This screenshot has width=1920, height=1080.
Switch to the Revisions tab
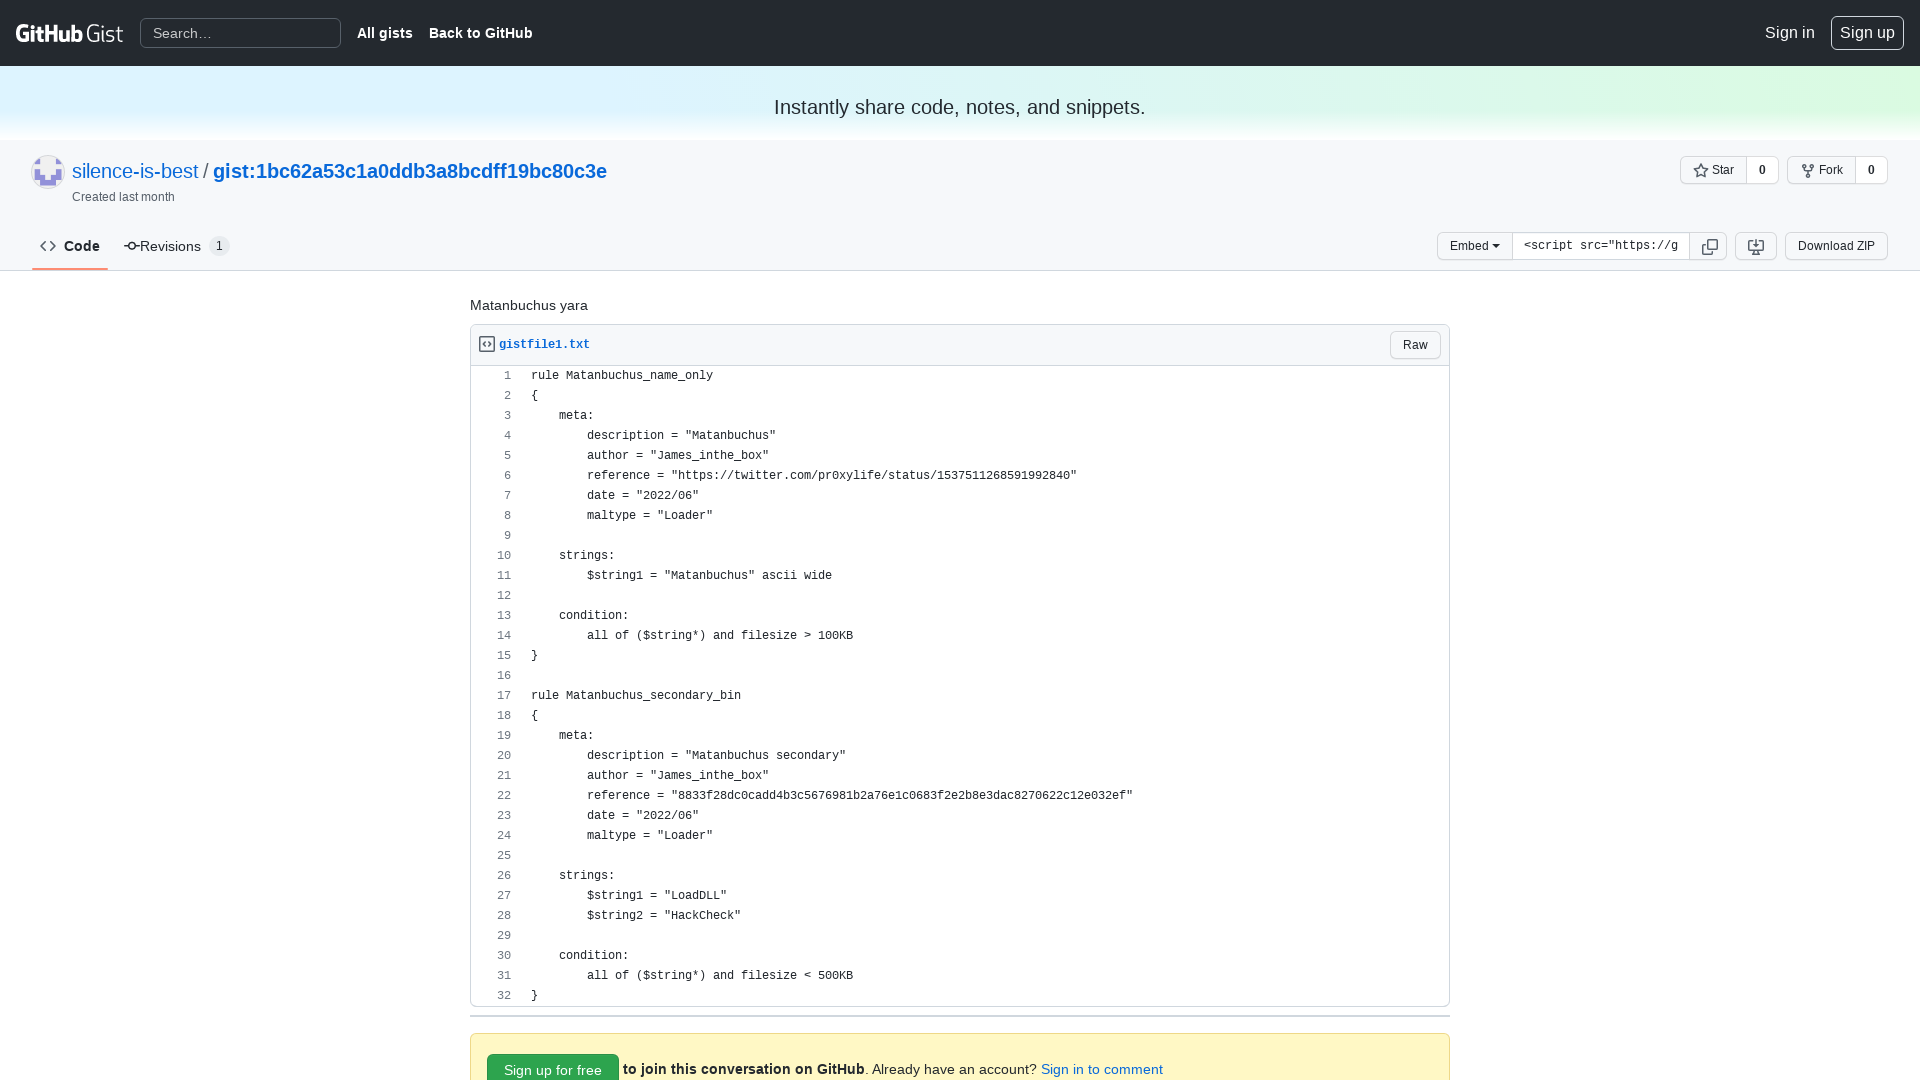[x=169, y=246]
